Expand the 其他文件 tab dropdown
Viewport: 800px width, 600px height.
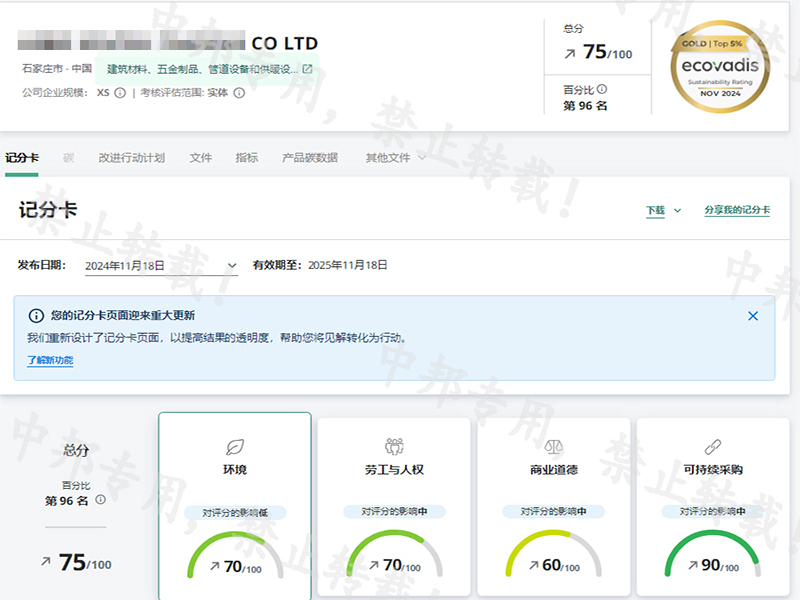tap(421, 158)
